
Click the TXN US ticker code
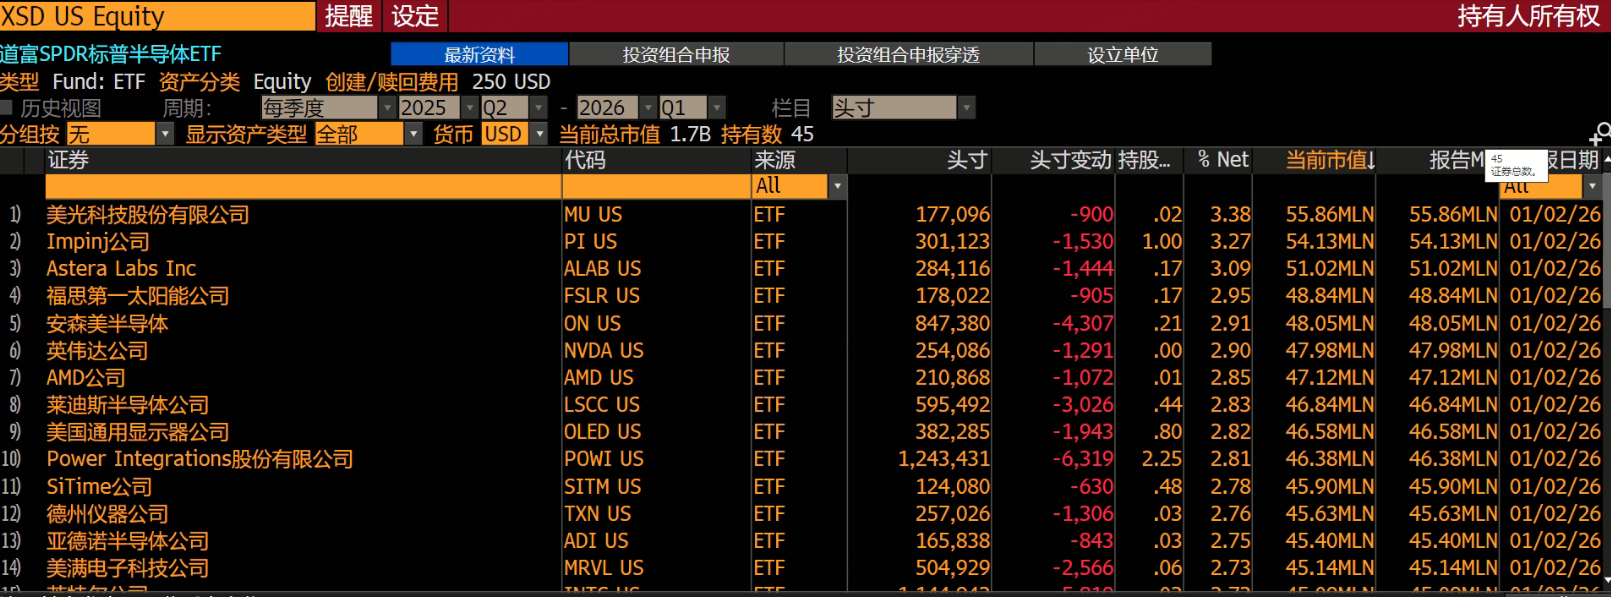pos(598,513)
